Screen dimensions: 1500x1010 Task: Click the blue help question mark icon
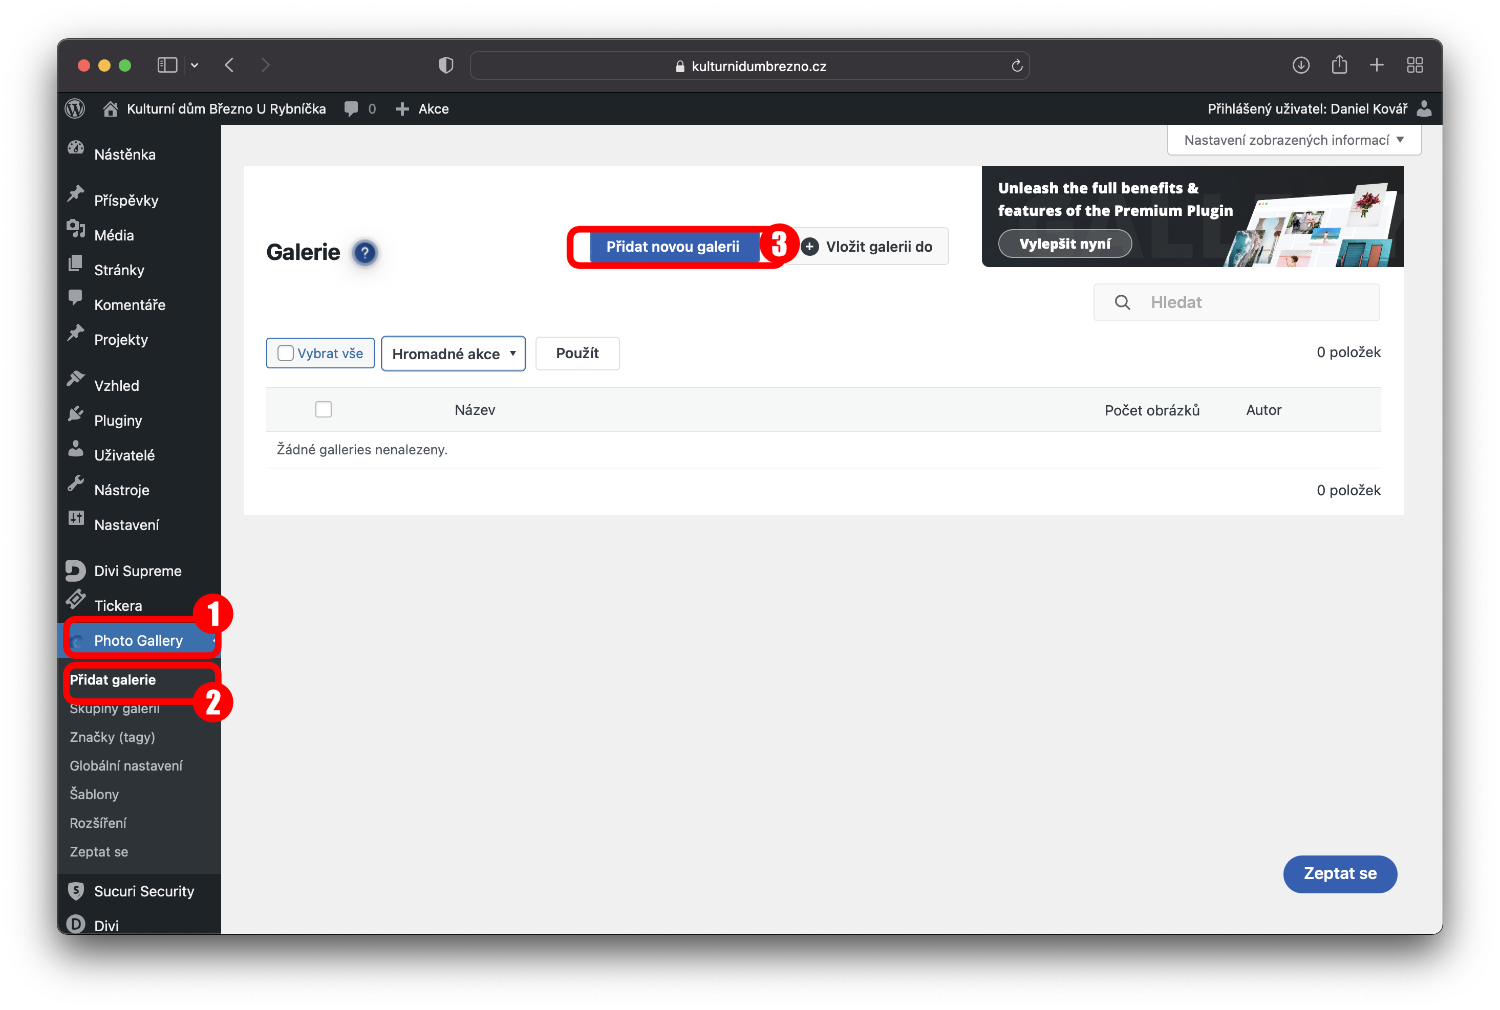(x=365, y=253)
